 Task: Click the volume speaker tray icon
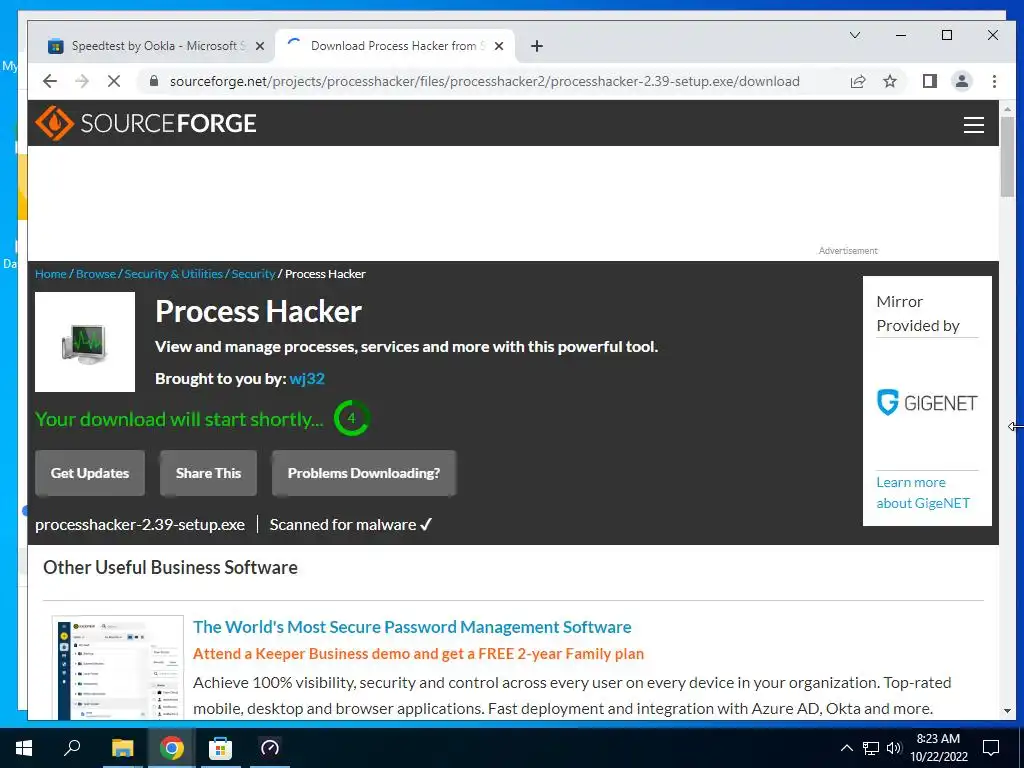pyautogui.click(x=893, y=748)
